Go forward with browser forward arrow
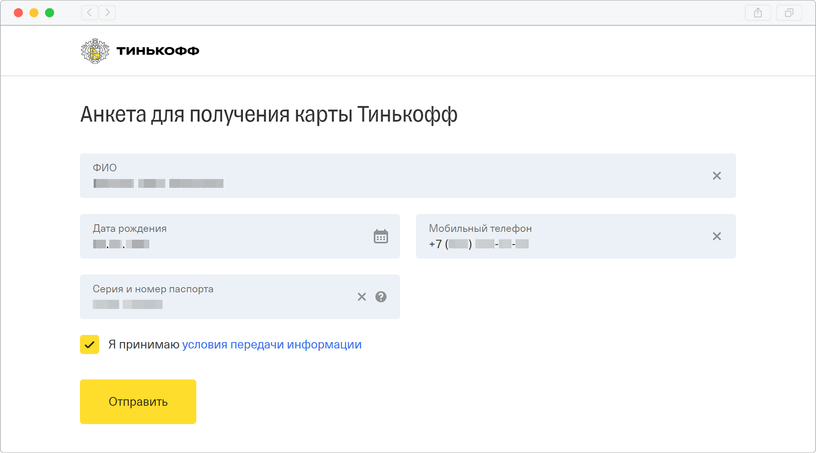The width and height of the screenshot is (816, 453). pos(107,12)
